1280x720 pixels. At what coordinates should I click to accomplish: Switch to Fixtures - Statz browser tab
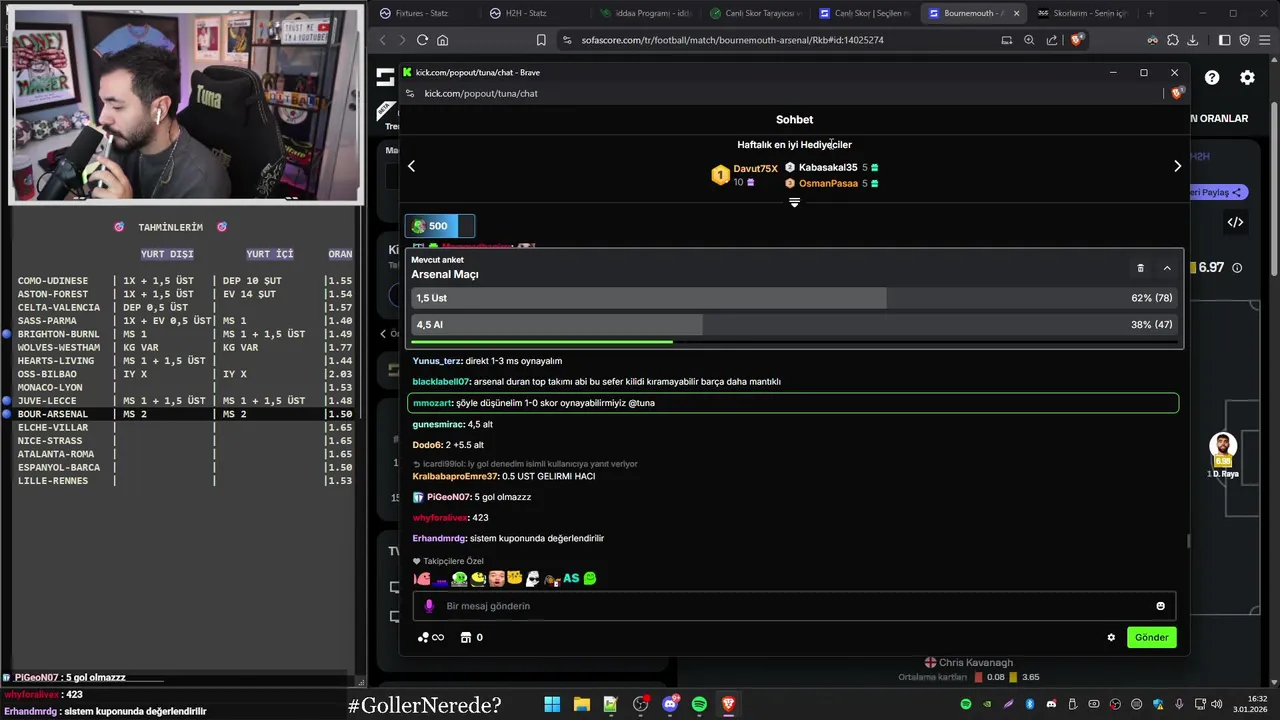[422, 13]
